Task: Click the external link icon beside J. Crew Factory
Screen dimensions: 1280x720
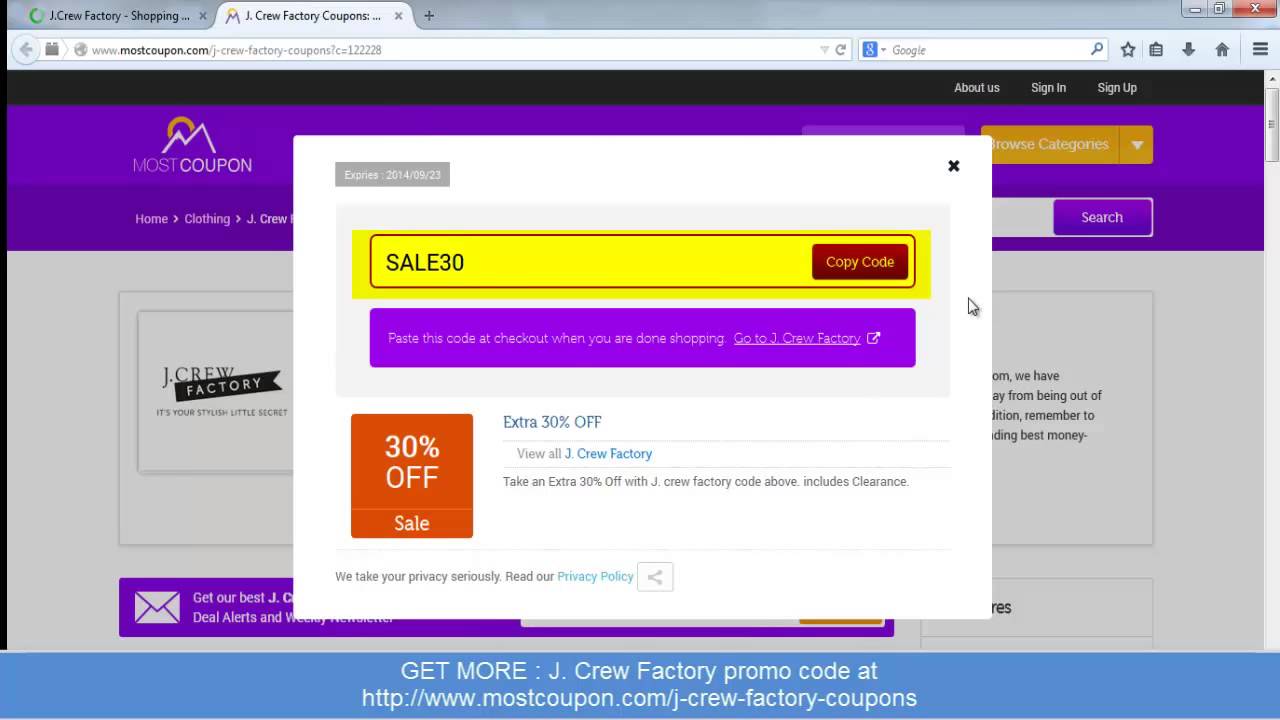Action: (873, 338)
